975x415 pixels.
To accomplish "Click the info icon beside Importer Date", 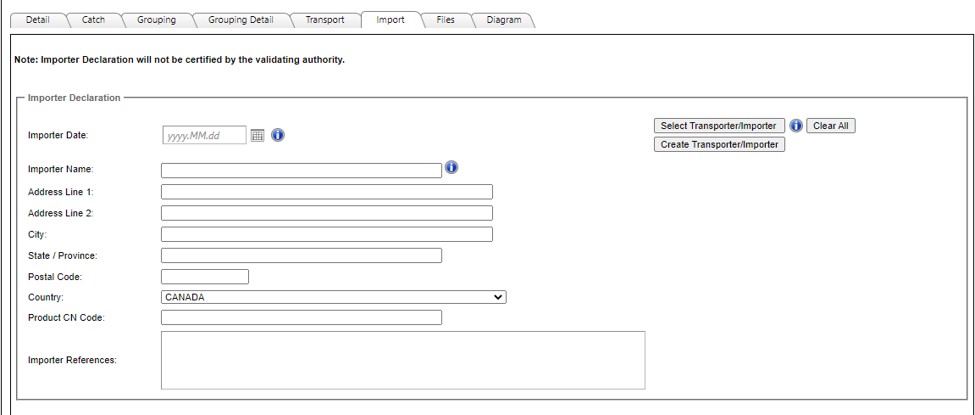I will [278, 135].
